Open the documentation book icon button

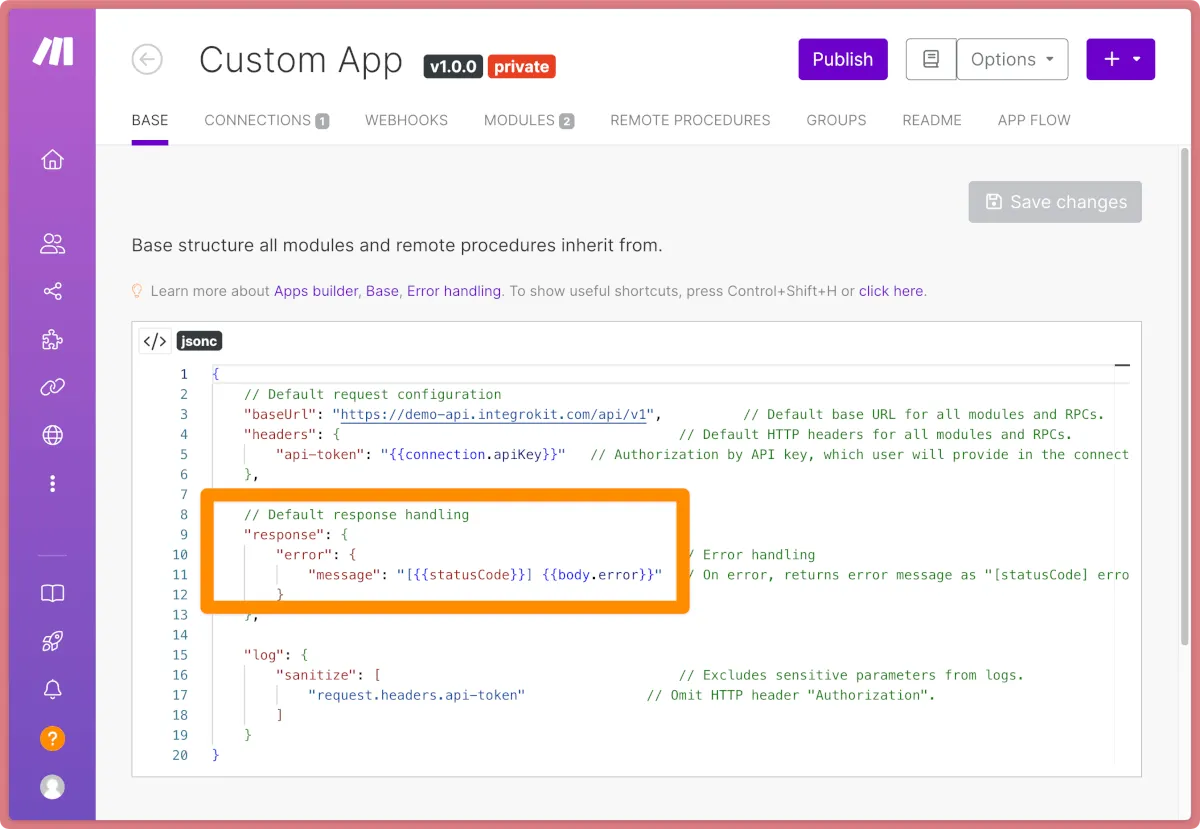[x=930, y=60]
